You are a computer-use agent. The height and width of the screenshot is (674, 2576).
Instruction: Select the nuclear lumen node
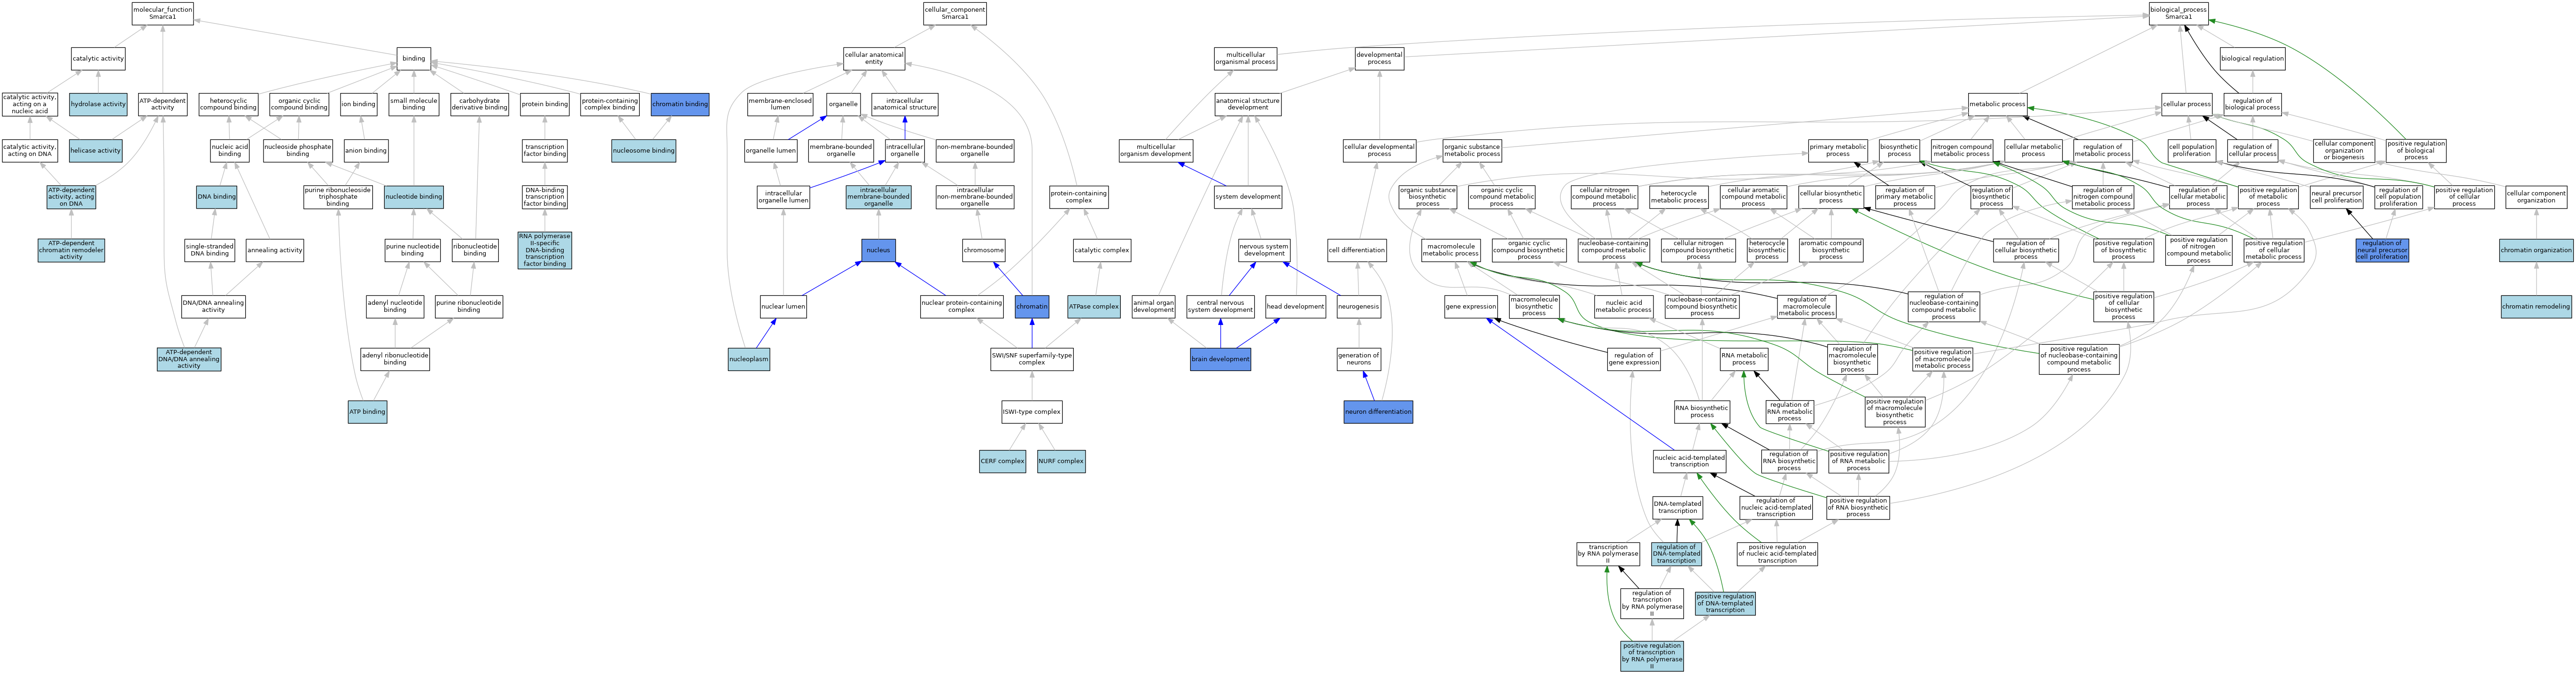(783, 307)
